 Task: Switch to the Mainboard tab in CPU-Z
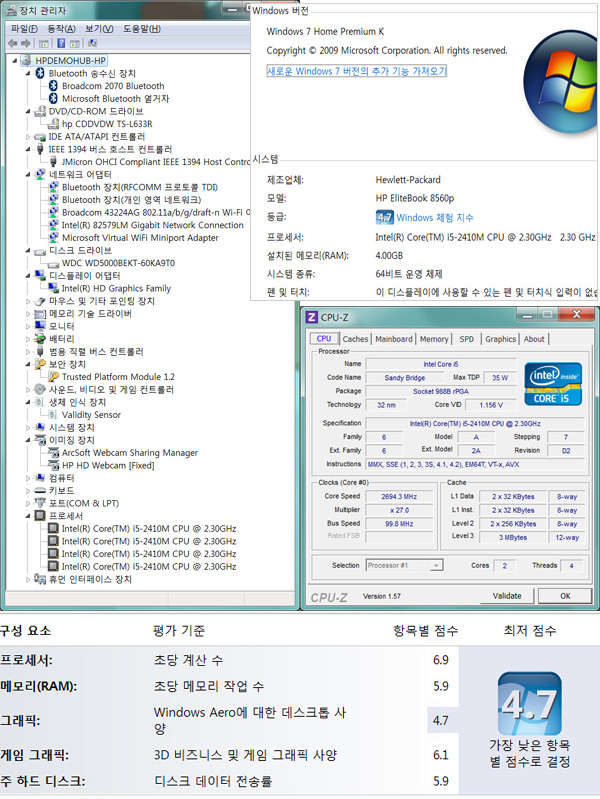tap(394, 339)
